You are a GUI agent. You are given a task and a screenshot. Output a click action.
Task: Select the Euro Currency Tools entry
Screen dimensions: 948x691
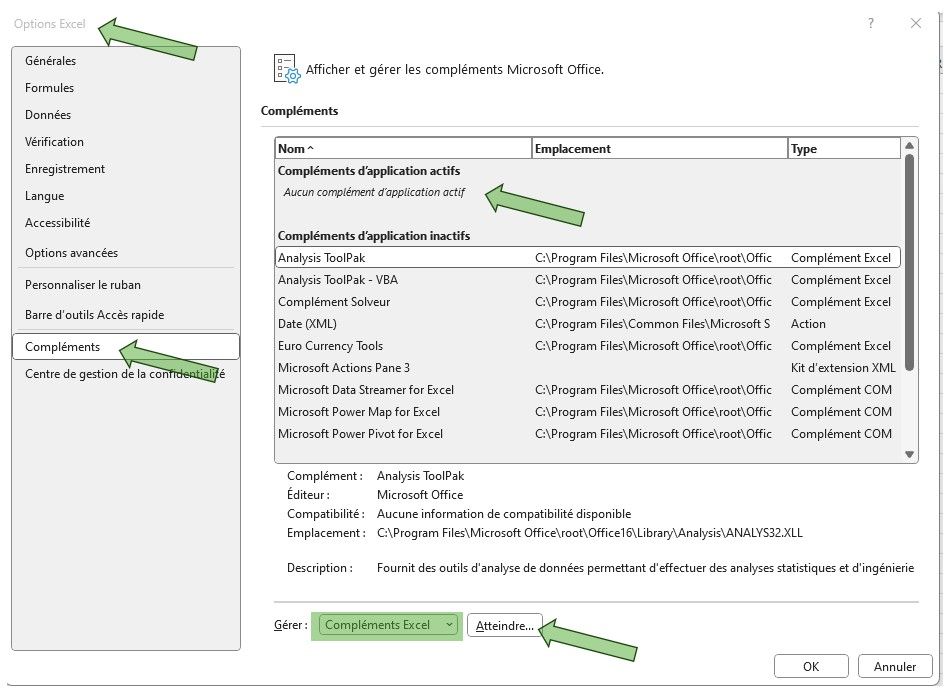[330, 346]
